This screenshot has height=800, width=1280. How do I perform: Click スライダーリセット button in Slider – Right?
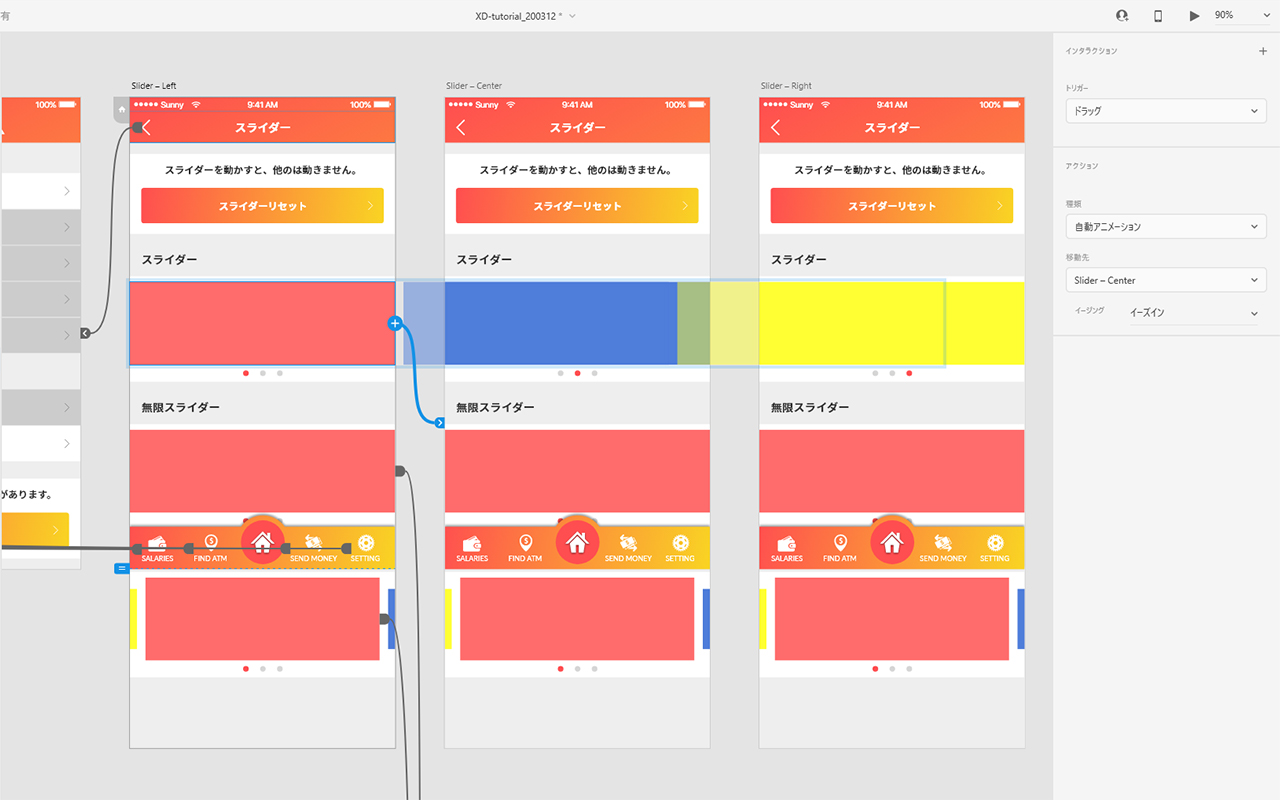(x=892, y=206)
